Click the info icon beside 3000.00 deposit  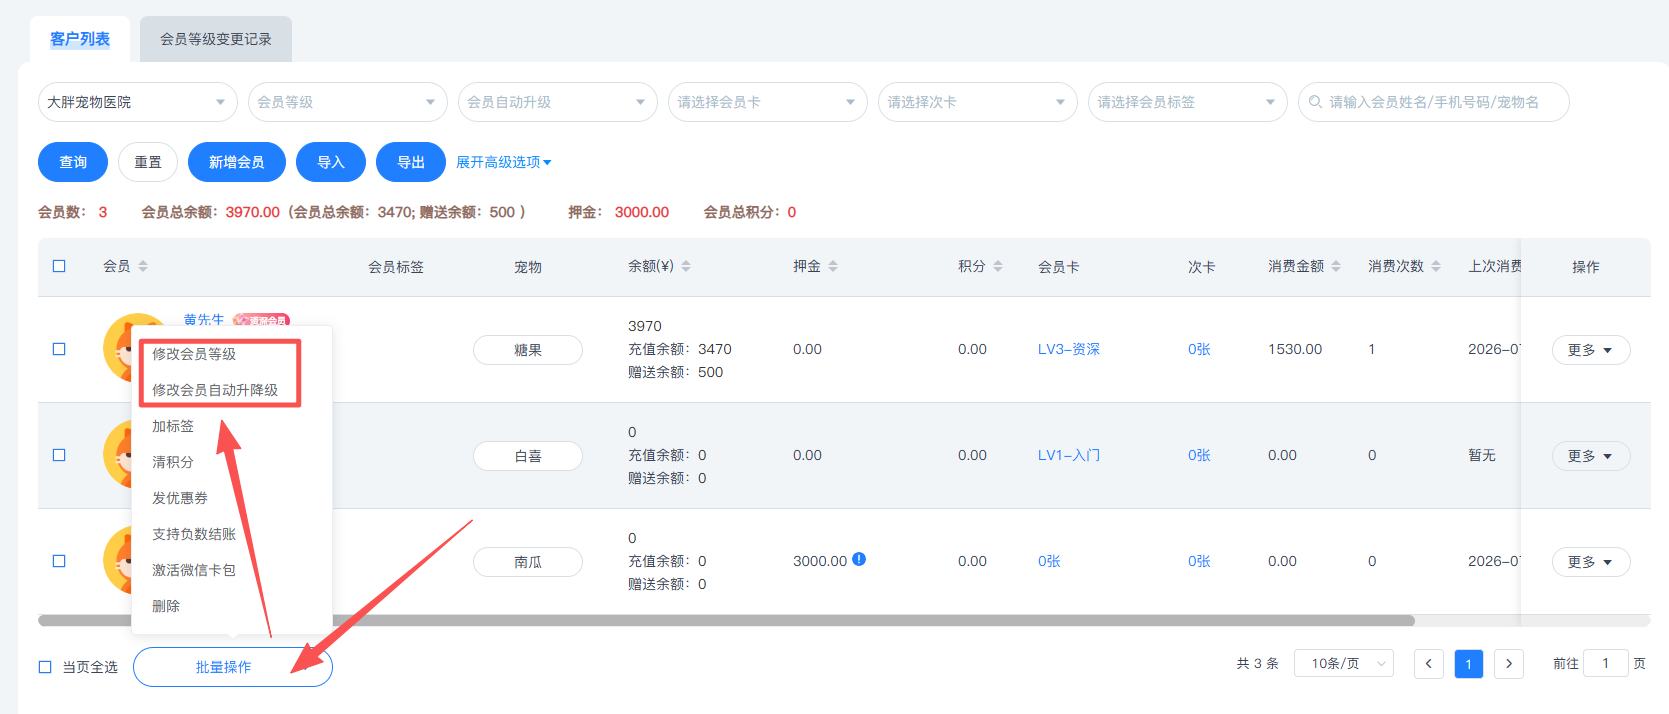(x=859, y=560)
